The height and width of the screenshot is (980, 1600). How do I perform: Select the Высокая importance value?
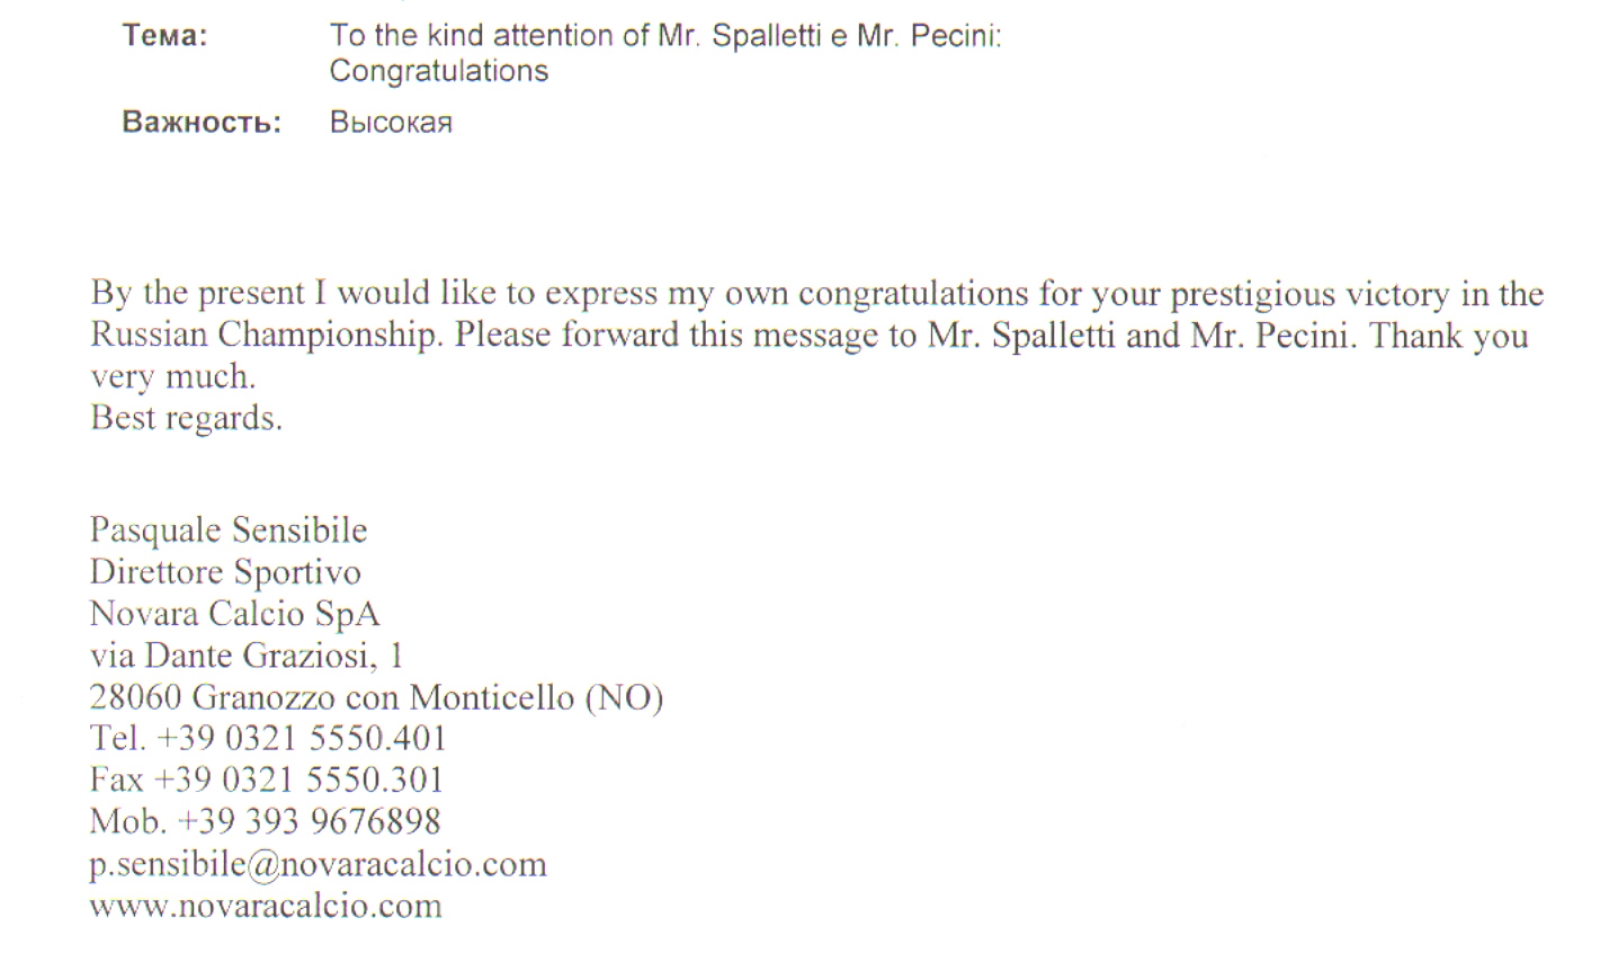point(391,122)
